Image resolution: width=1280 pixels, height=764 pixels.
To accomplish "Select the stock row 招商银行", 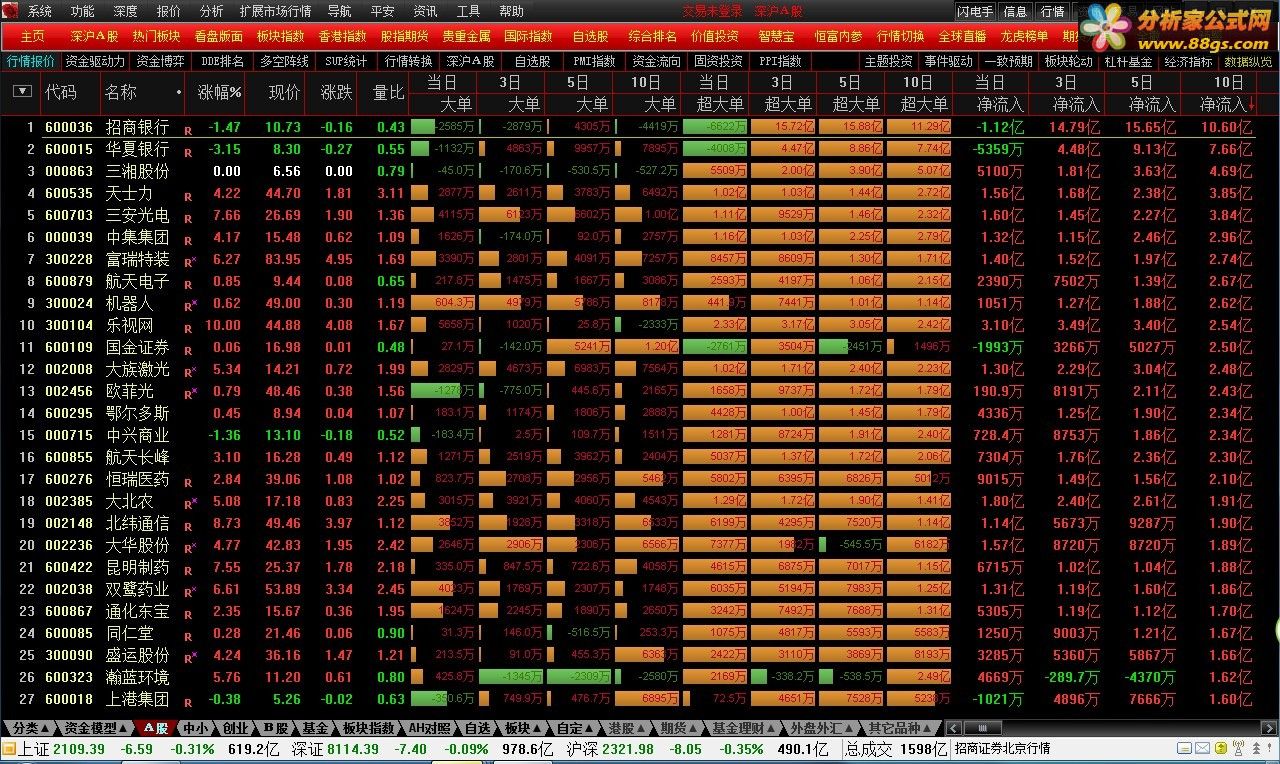I will click(640, 127).
